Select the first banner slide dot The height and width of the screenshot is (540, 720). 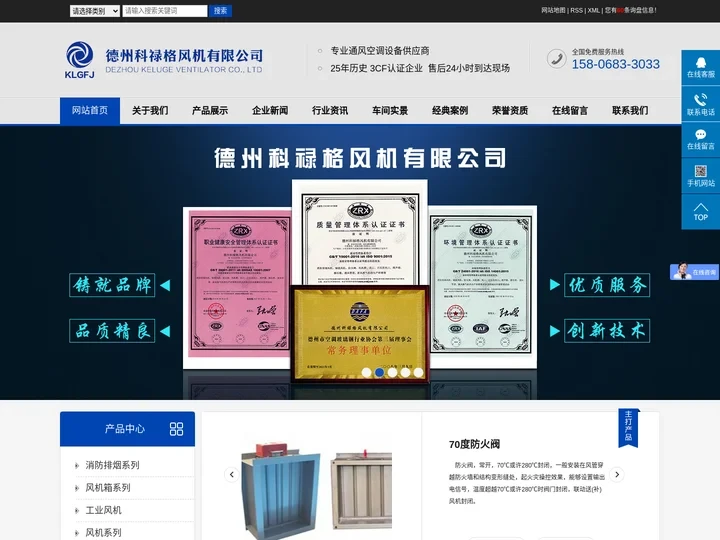coord(366,372)
